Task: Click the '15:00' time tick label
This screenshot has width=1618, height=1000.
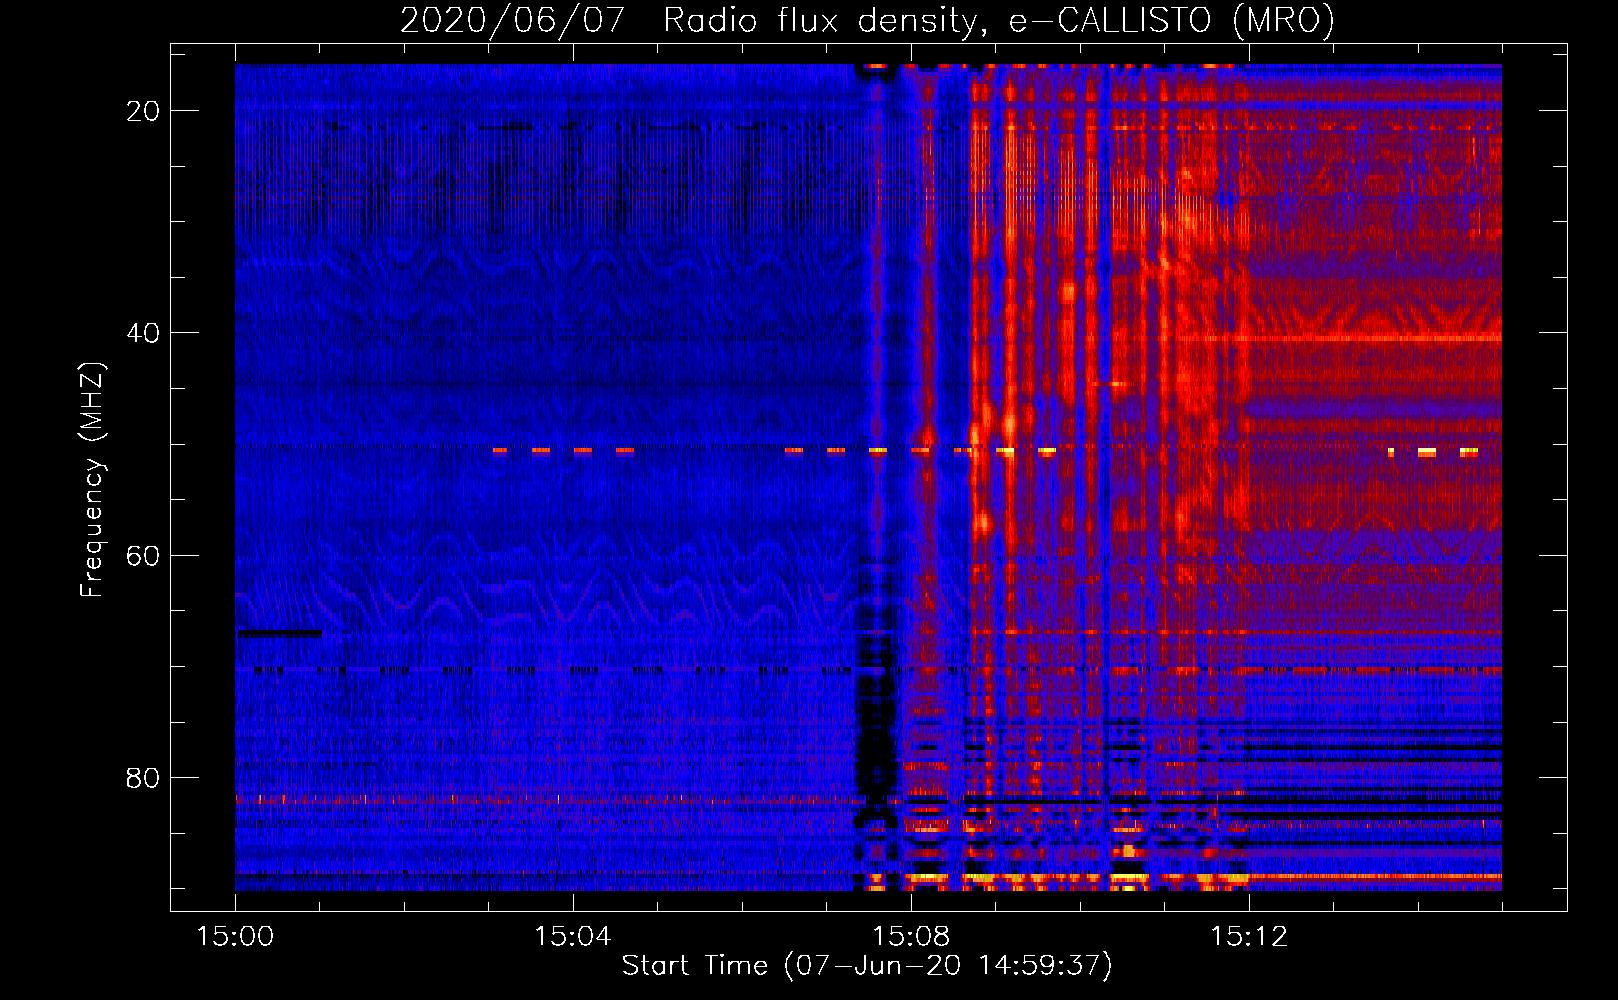Action: point(235,937)
